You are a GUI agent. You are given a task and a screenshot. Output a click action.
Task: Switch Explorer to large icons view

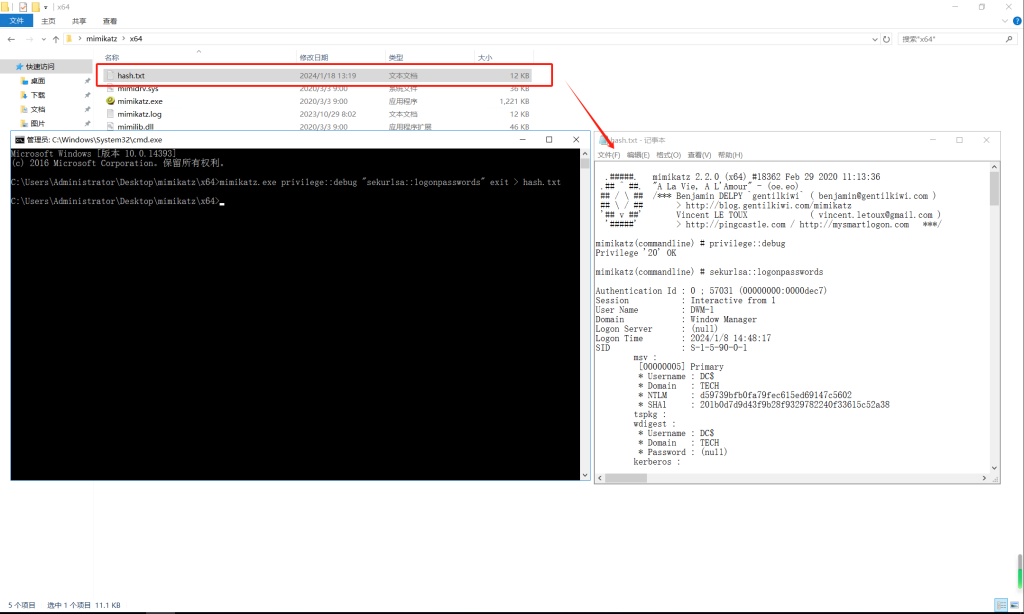1014,606
